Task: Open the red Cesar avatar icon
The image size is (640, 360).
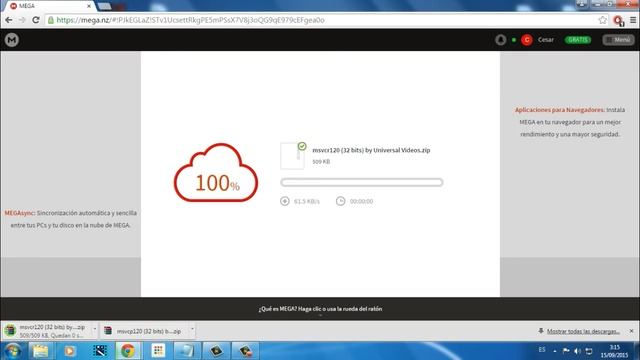Action: pyautogui.click(x=527, y=40)
